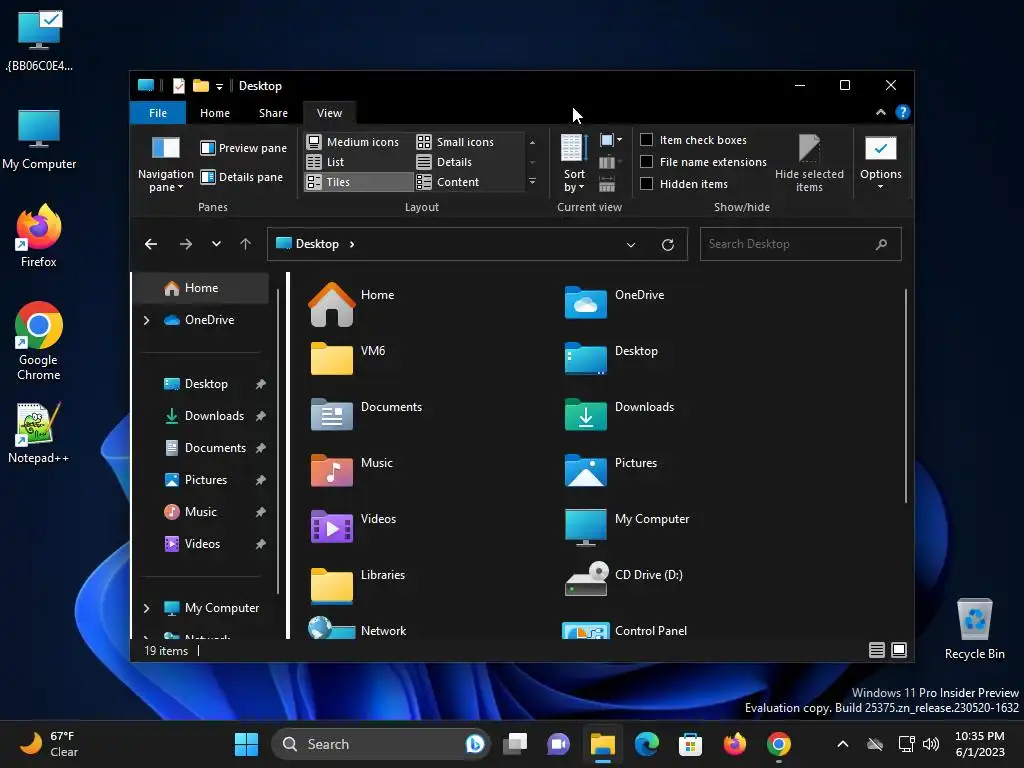Go back with the back arrow
This screenshot has height=768, width=1024.
tap(151, 244)
